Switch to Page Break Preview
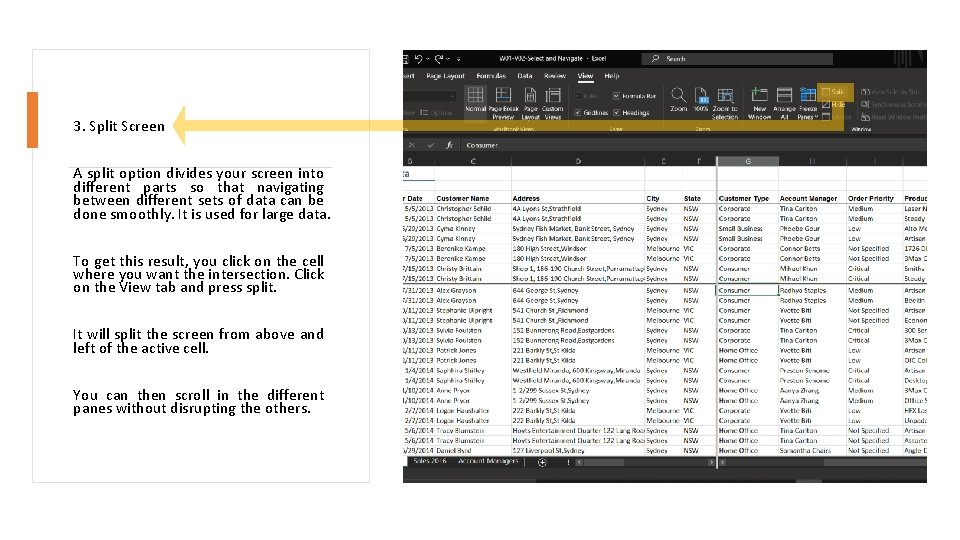Screen dimensions: 960x540 tap(503, 103)
